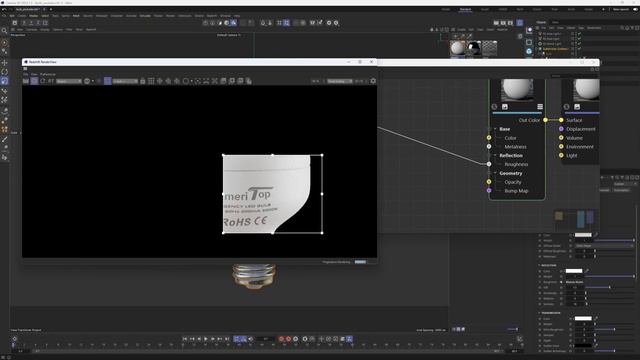This screenshot has height=360, width=640.
Task: Select the Move tool in left toolbar
Action: click(x=4, y=62)
